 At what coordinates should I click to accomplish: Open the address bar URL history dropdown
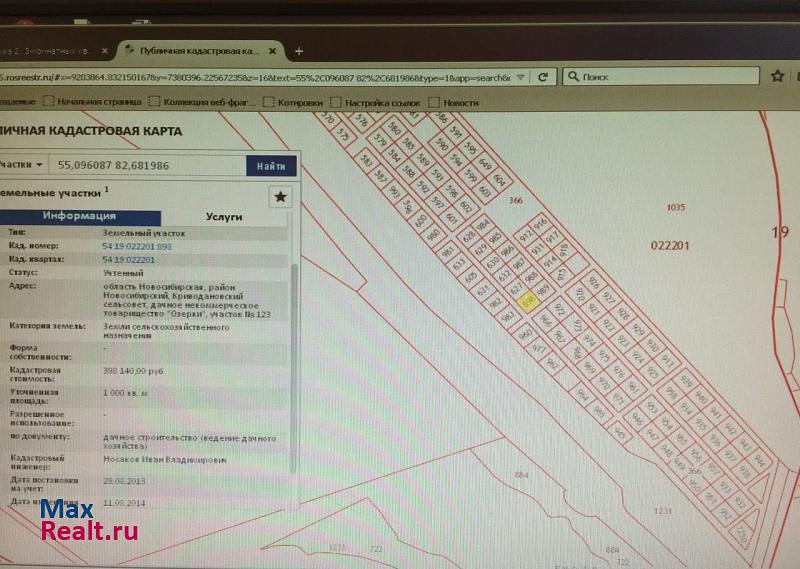coord(522,77)
